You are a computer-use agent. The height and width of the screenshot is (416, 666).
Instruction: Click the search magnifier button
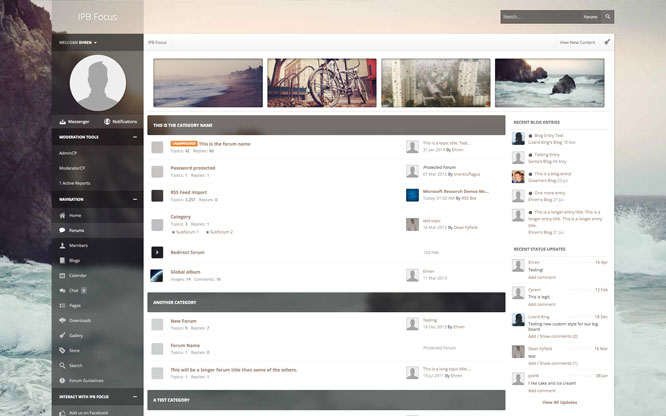coord(607,17)
